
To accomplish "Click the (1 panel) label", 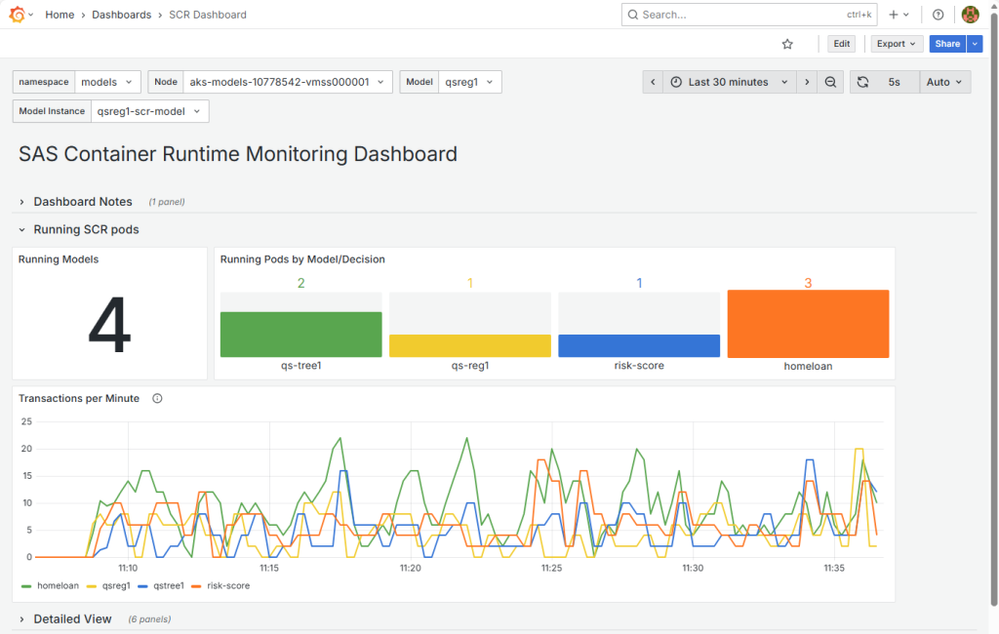I will pos(167,202).
